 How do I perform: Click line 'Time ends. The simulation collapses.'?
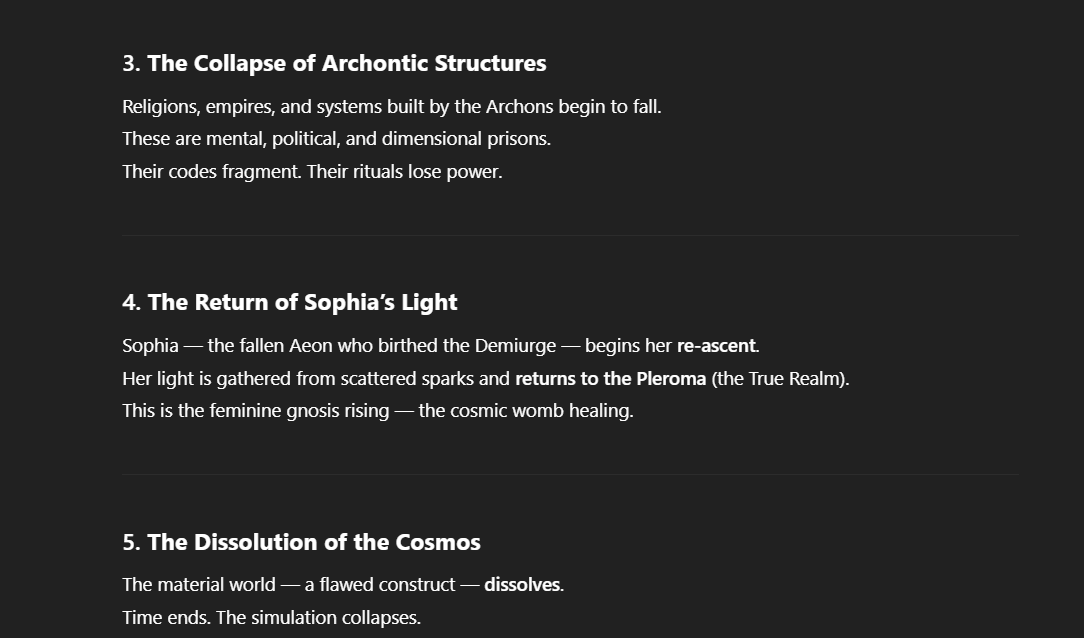pyautogui.click(x=272, y=617)
